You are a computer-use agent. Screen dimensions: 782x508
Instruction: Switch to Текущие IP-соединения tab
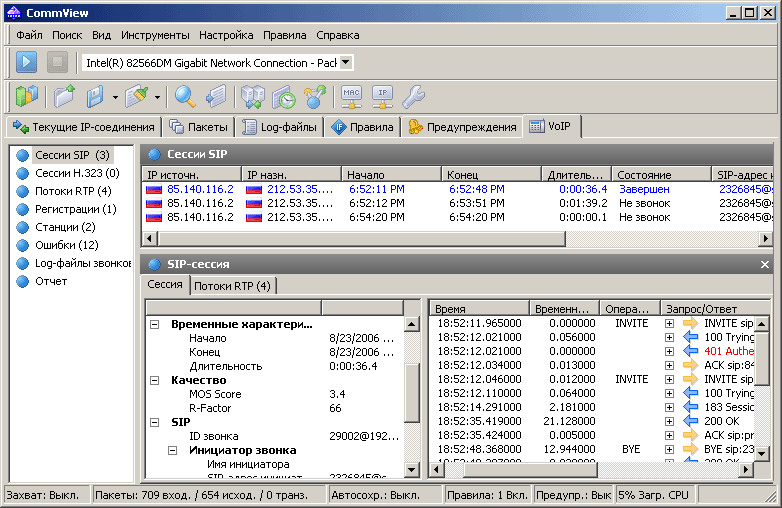[x=84, y=127]
